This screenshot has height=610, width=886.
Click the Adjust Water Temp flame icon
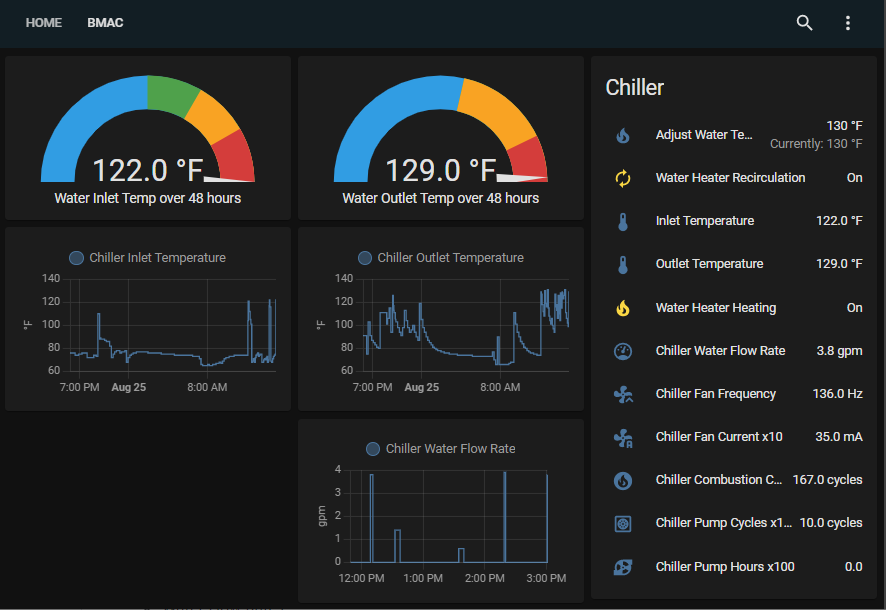point(623,135)
